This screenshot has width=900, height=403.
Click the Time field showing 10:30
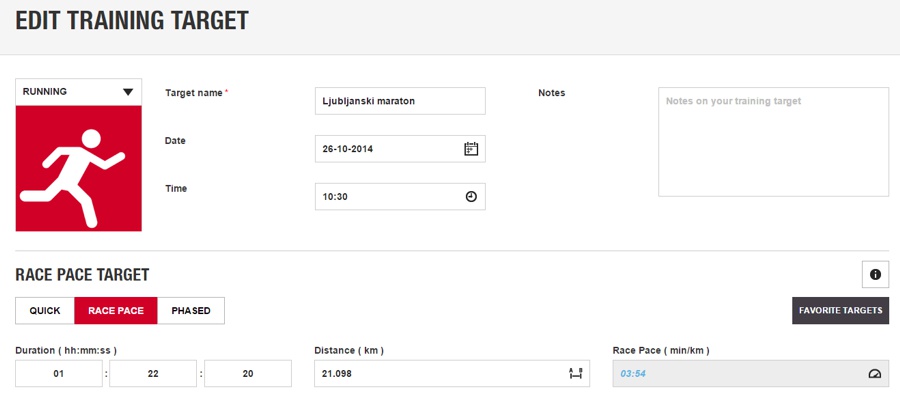coord(400,196)
